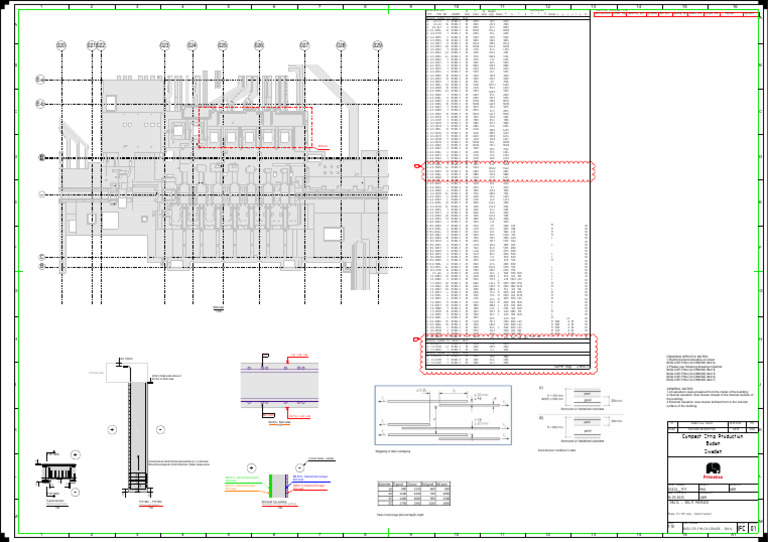Select the tall wall section detail drawing
Image resolution: width=768 pixels, height=542 pixels.
coord(138,428)
